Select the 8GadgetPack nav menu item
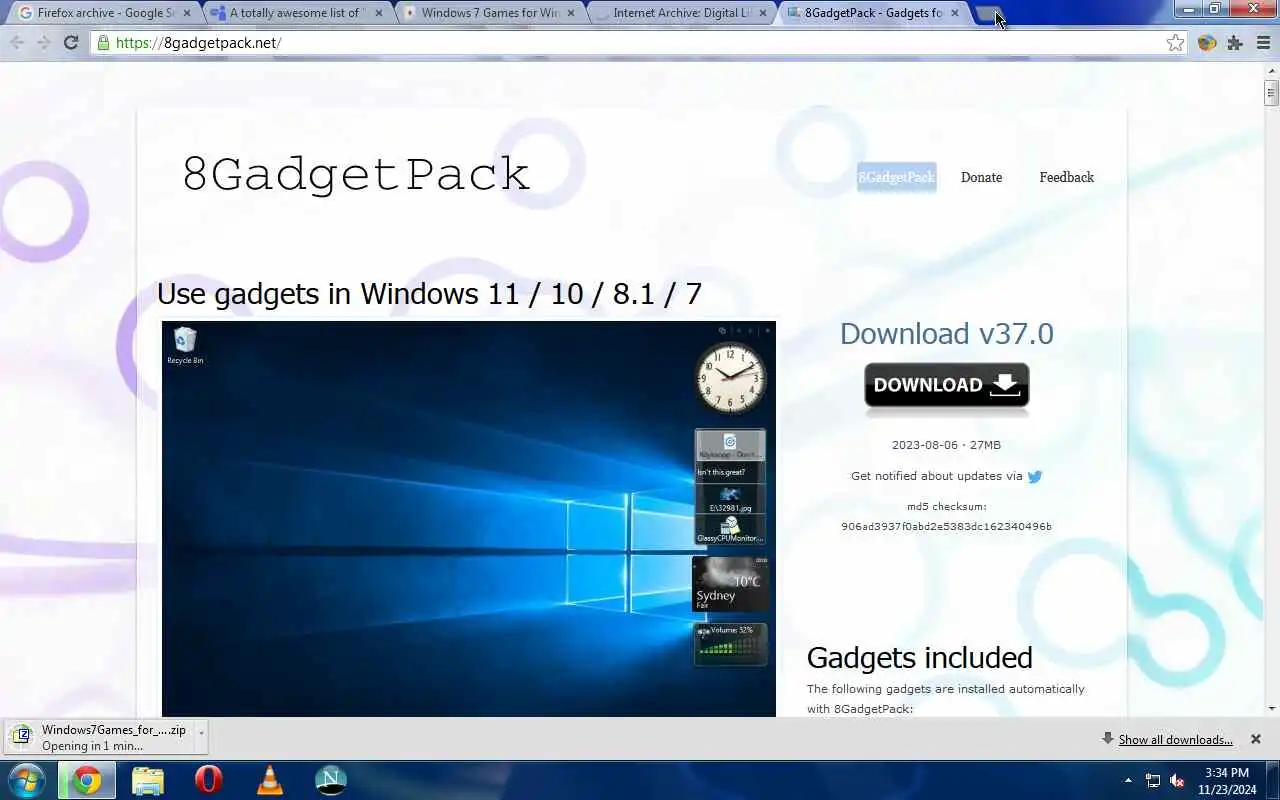 pos(896,177)
